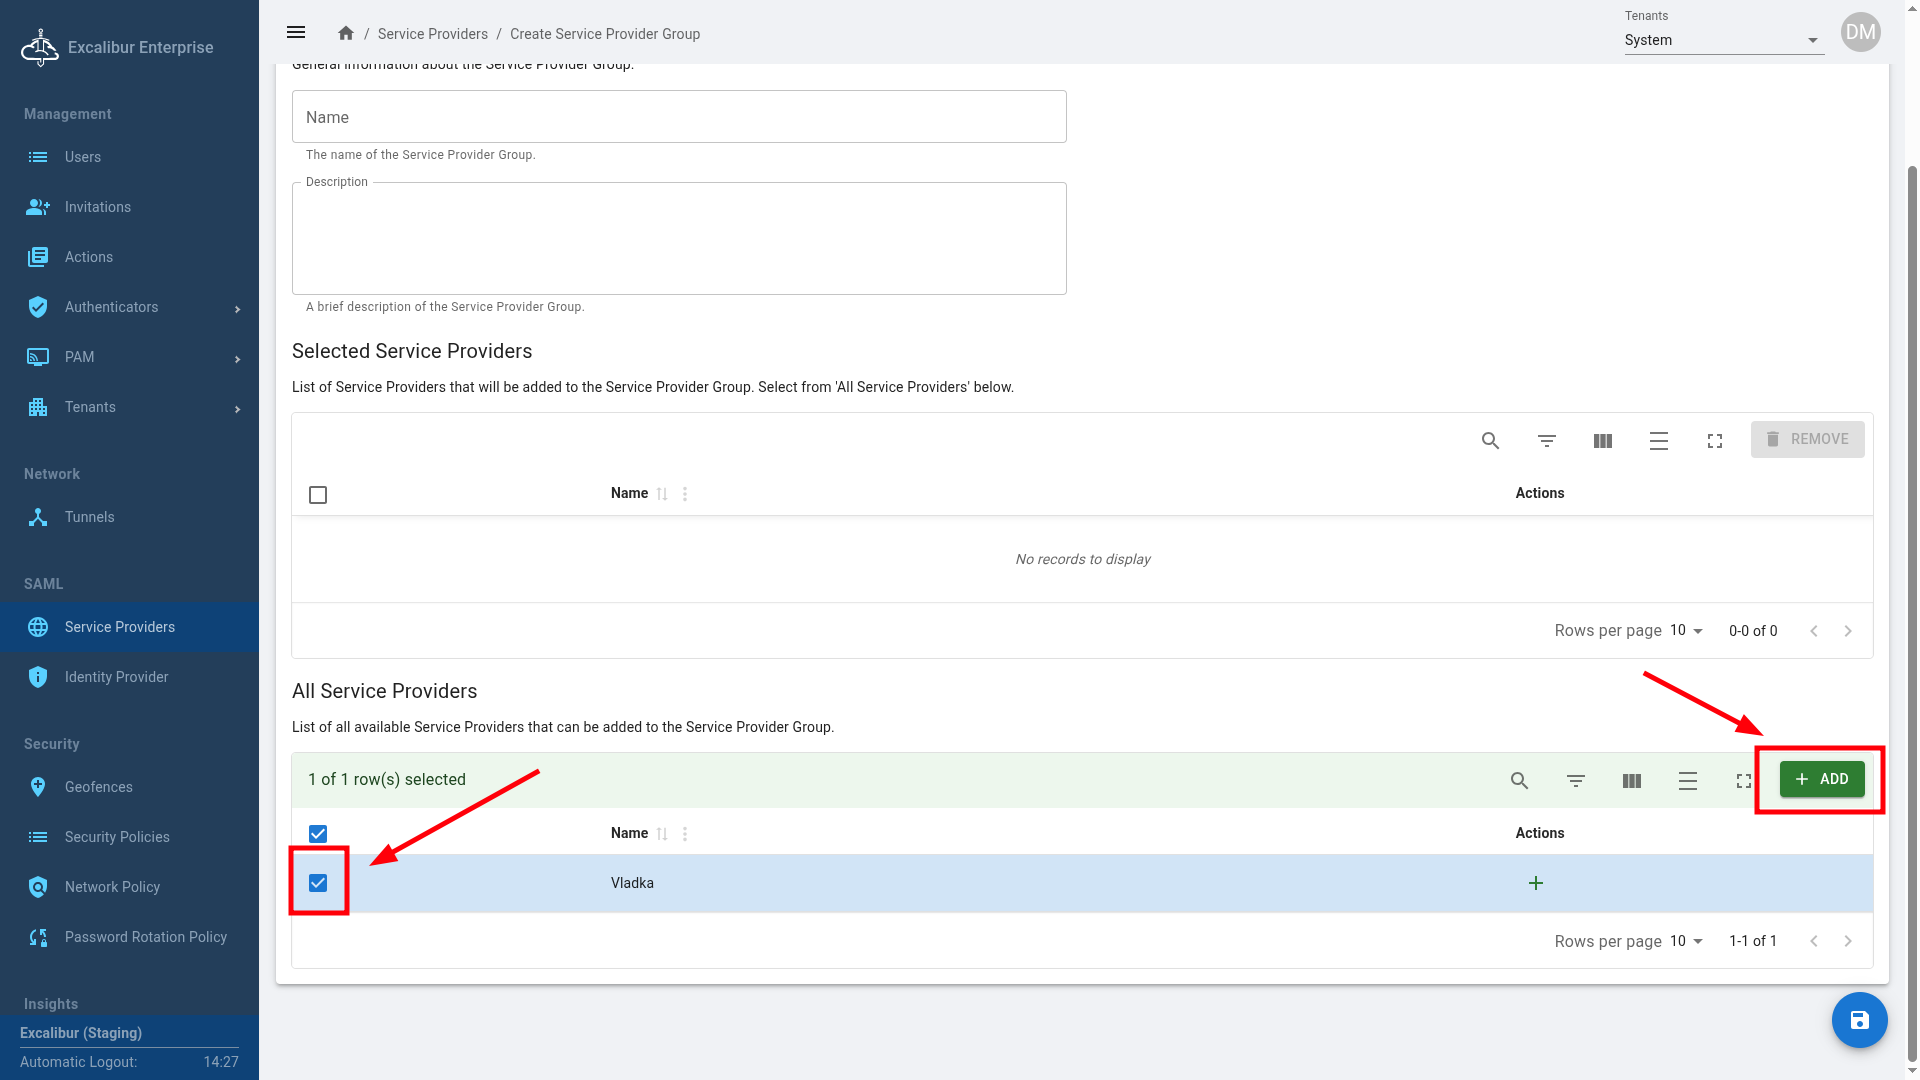This screenshot has height=1080, width=1920.
Task: Click the home breadcrumb icon
Action: click(346, 33)
